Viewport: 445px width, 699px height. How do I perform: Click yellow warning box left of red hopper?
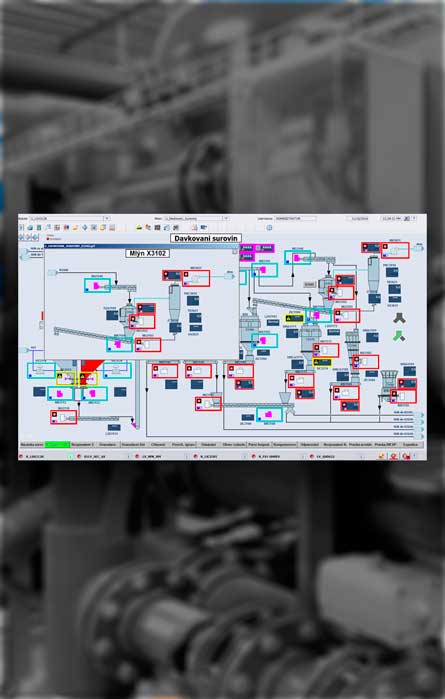click(66, 378)
